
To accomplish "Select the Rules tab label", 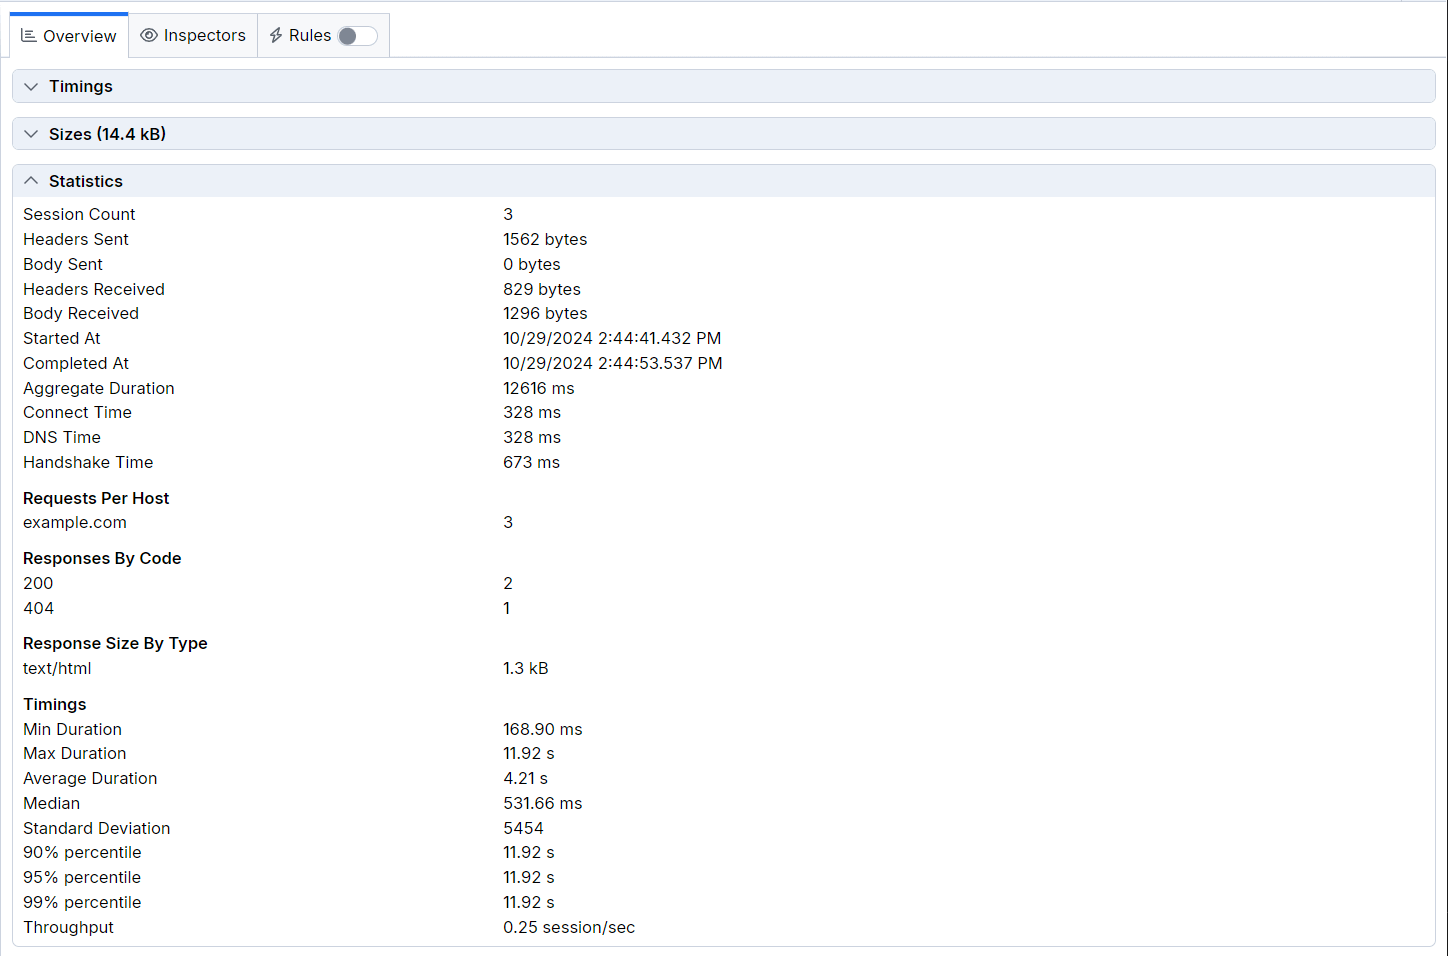I will 310,36.
